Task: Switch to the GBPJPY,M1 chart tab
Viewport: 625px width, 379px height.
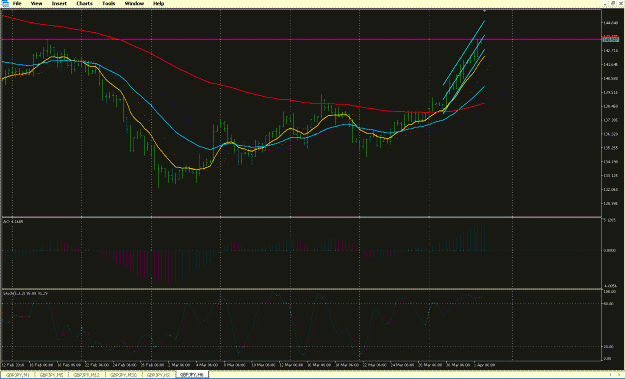Action: coord(18,375)
